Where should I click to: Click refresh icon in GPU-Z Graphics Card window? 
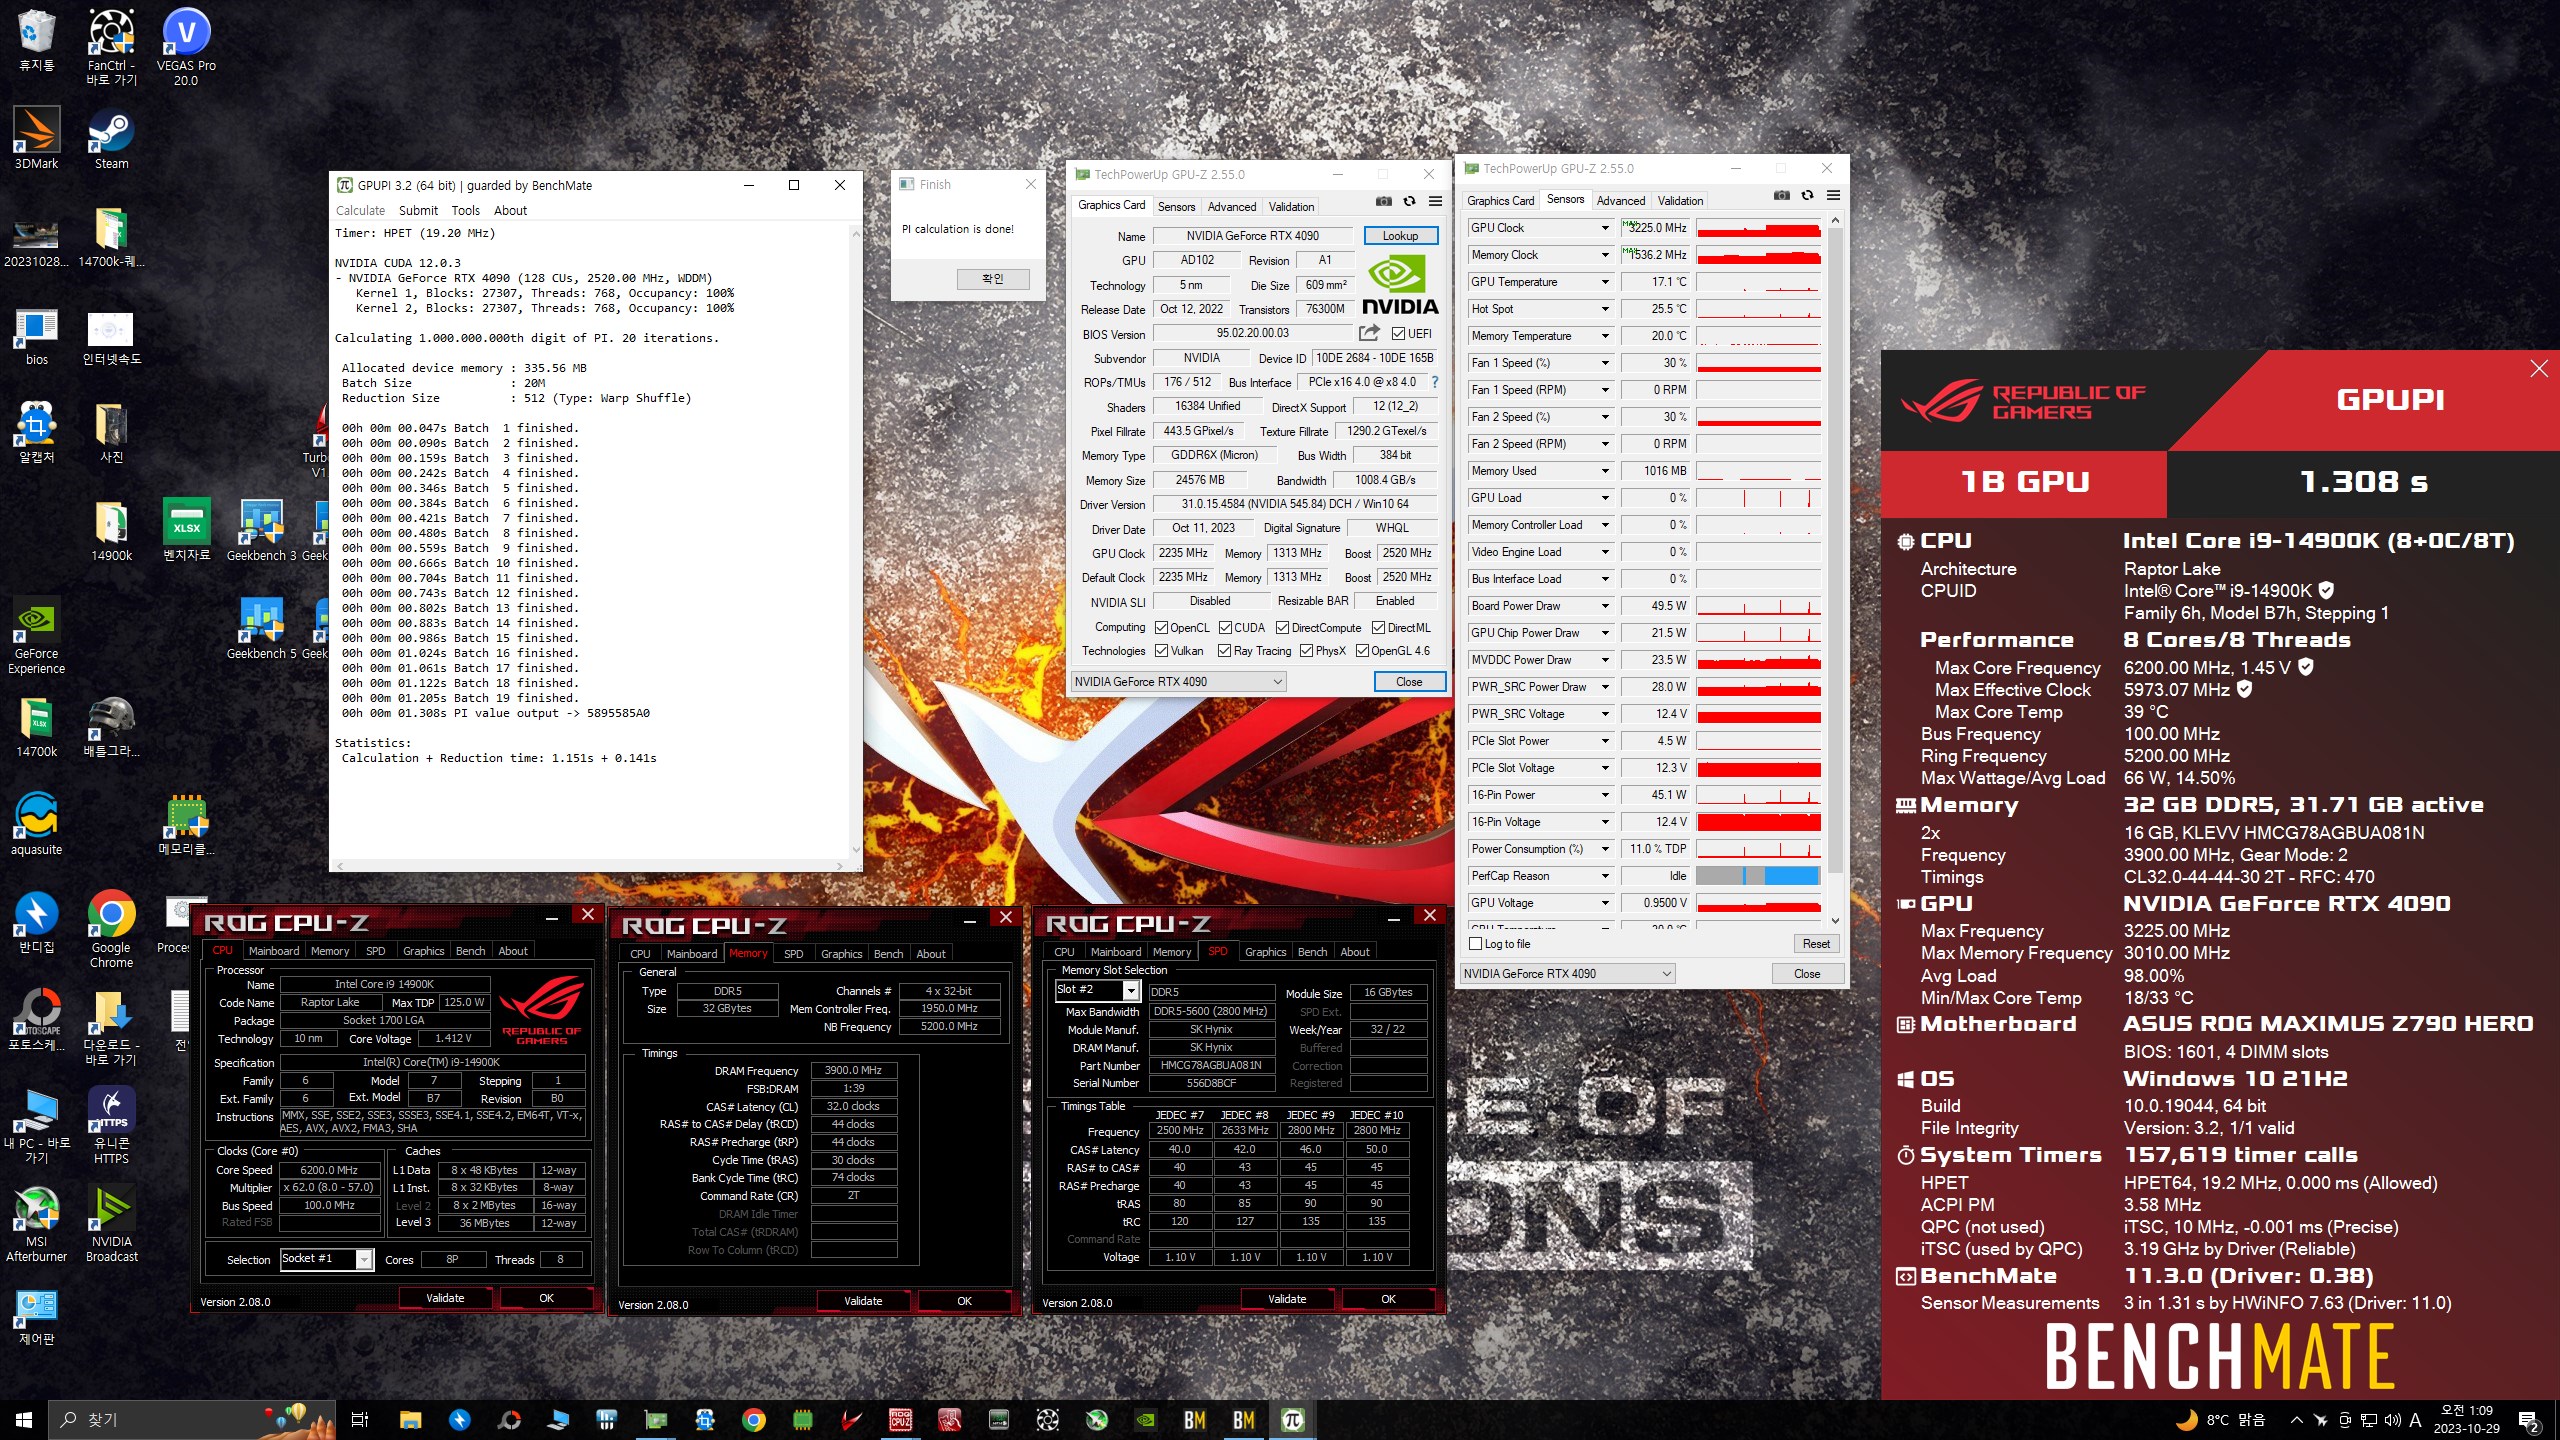click(1409, 201)
